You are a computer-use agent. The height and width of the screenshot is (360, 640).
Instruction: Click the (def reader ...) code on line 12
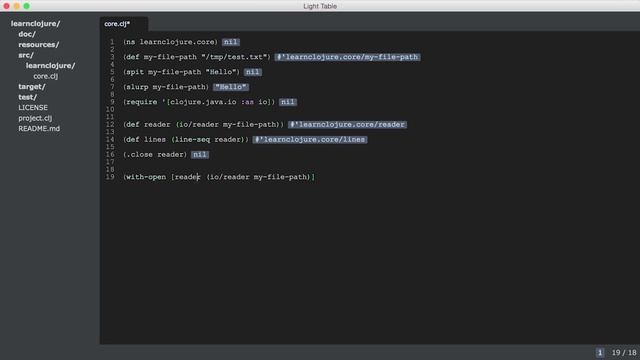[x=203, y=124]
